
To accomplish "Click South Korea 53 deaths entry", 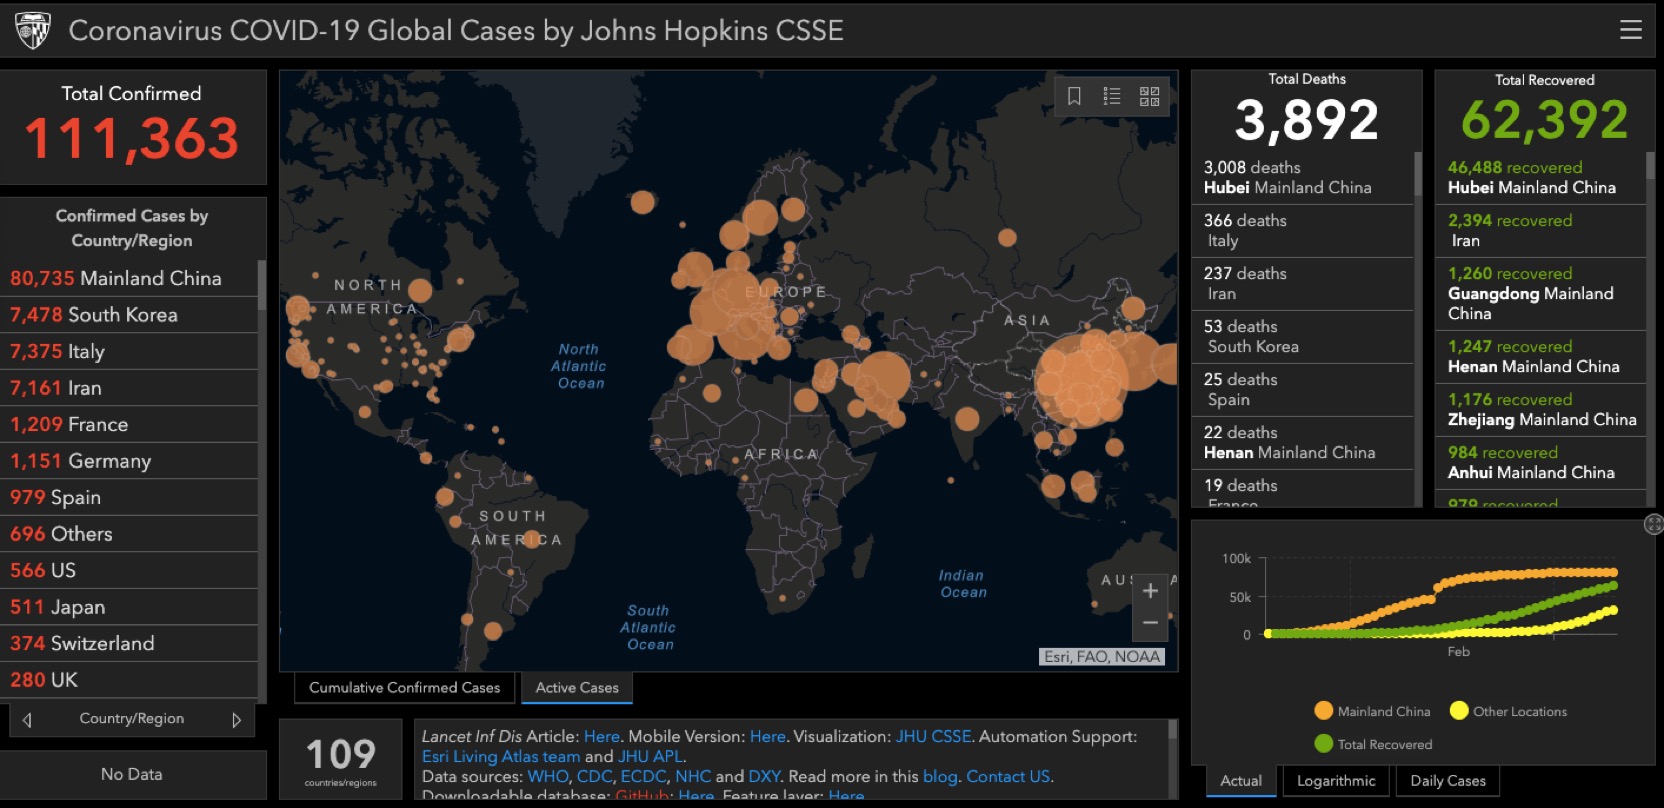I will 1303,337.
